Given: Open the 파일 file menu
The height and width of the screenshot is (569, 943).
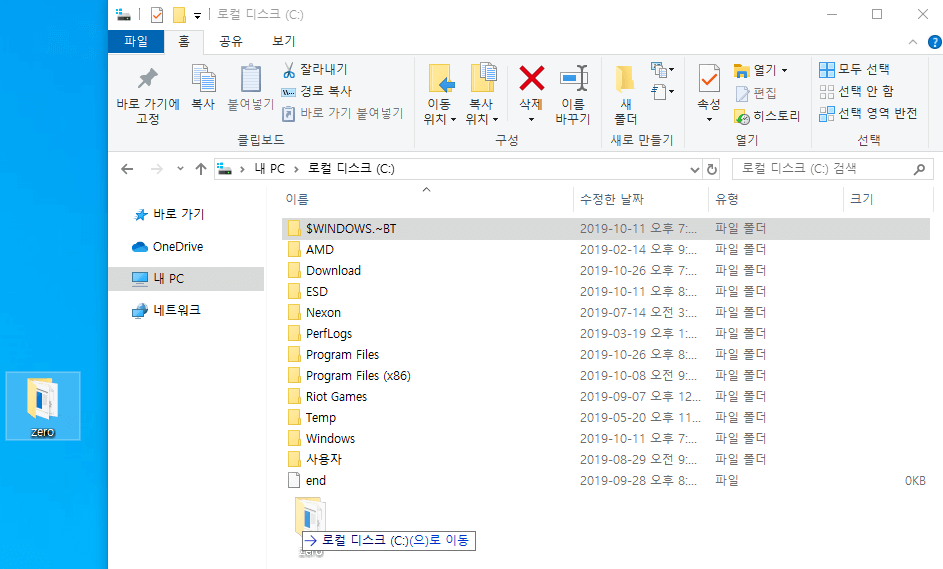Looking at the screenshot, I should 136,42.
